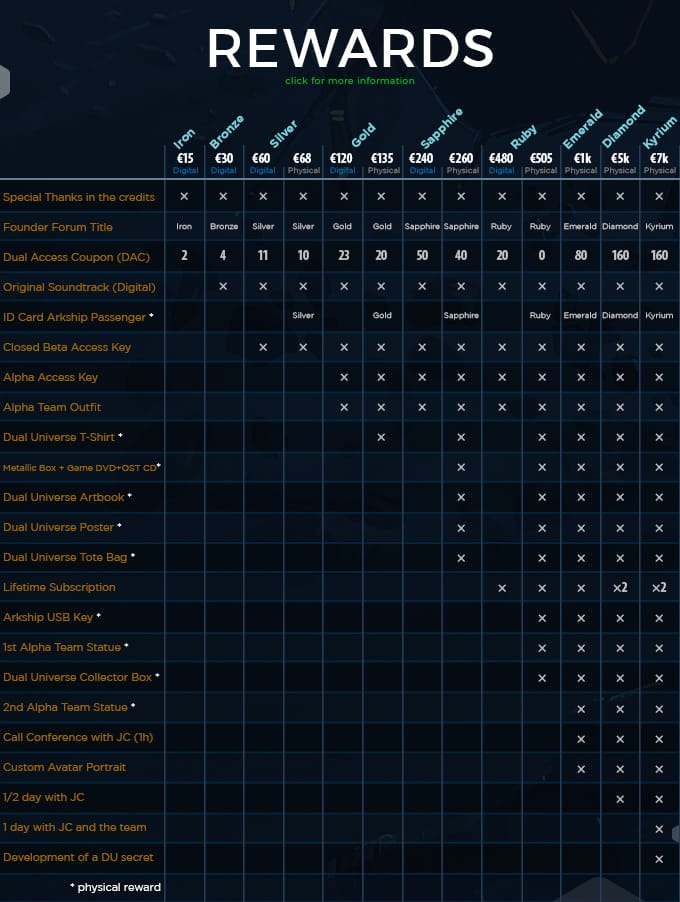Open the 'click for more information' link
The image size is (680, 902).
pyautogui.click(x=349, y=81)
